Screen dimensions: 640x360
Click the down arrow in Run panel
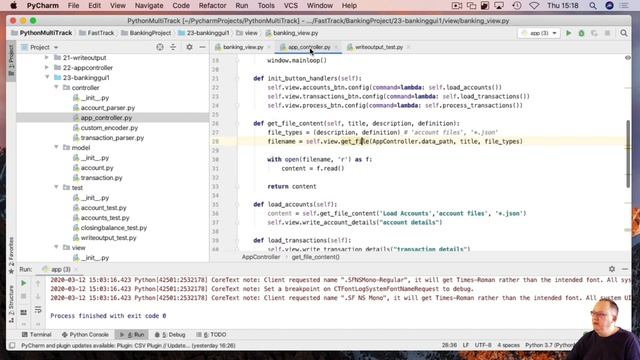click(x=38, y=296)
